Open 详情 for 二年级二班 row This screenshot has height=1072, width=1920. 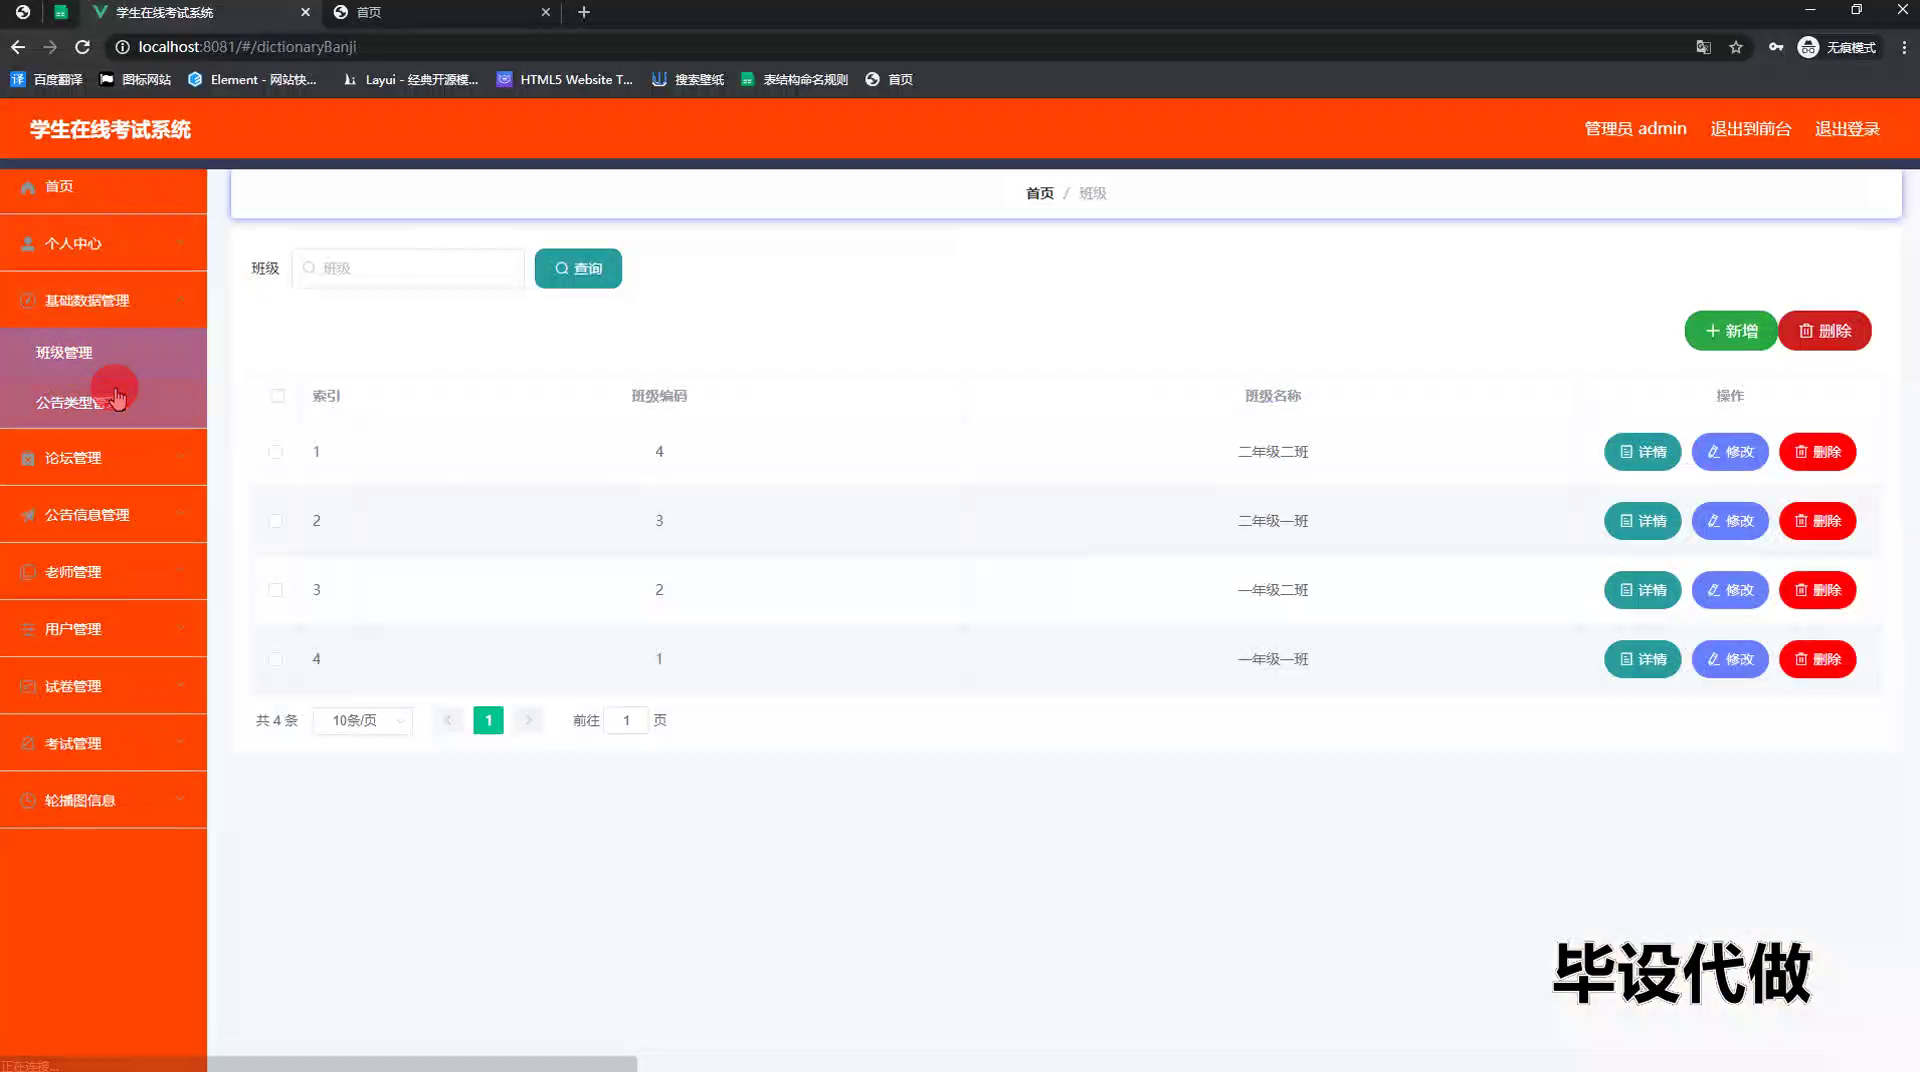pyautogui.click(x=1643, y=452)
